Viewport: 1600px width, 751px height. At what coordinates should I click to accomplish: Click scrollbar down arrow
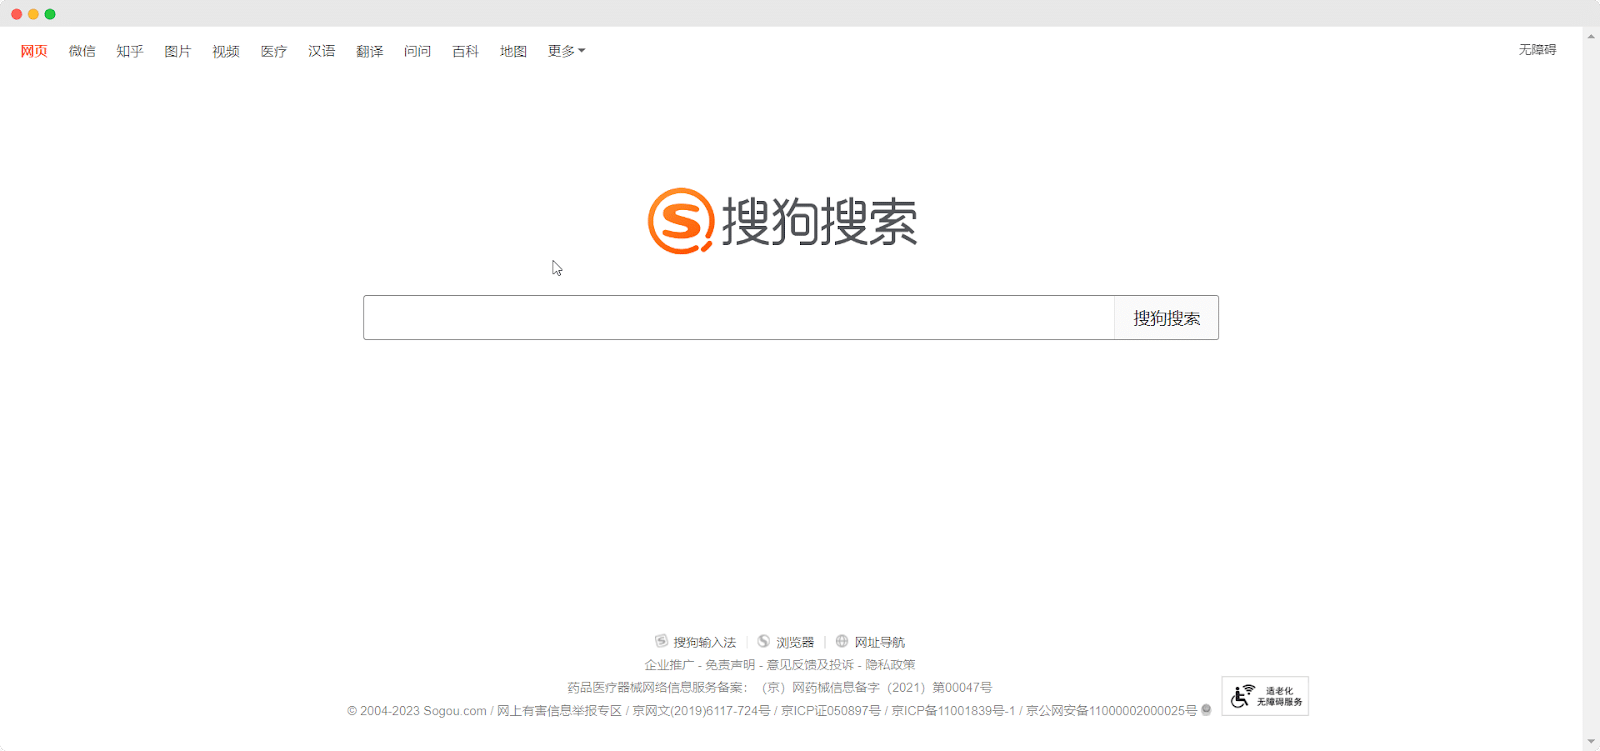pos(1591,742)
